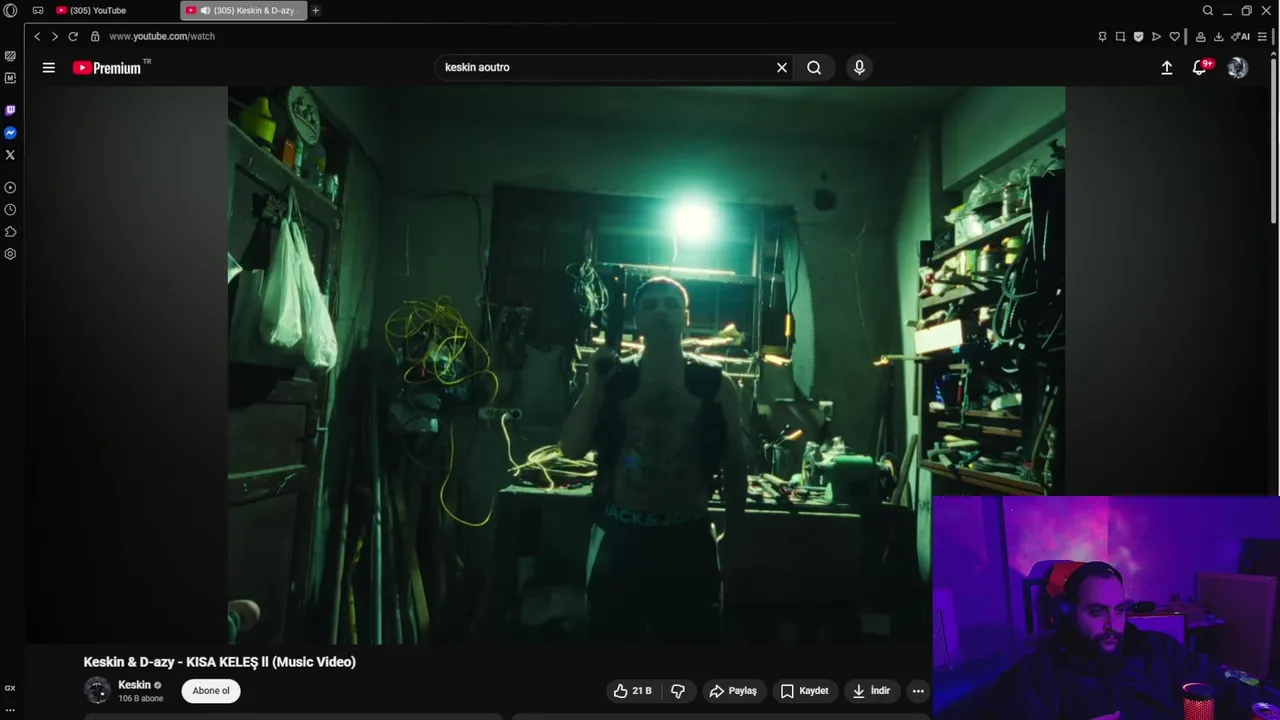This screenshot has height=720, width=1280.
Task: Open sidebar Settings gear
Action: coord(10,254)
